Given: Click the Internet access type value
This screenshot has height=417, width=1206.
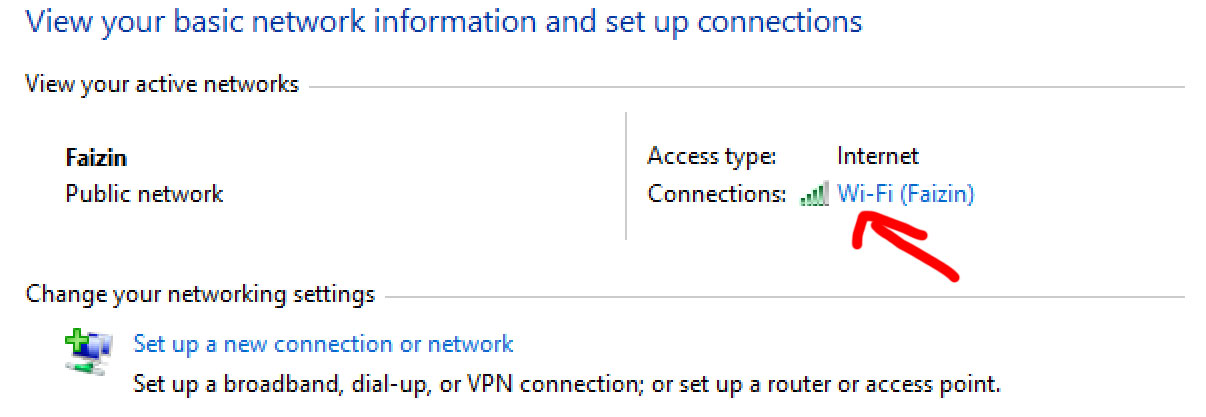Looking at the screenshot, I should click(877, 157).
